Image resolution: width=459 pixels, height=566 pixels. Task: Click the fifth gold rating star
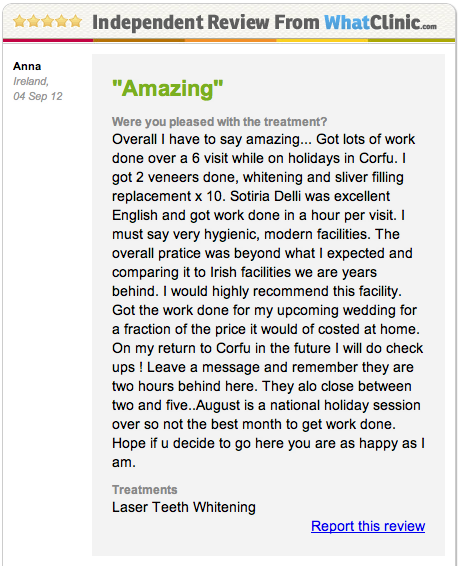click(76, 21)
